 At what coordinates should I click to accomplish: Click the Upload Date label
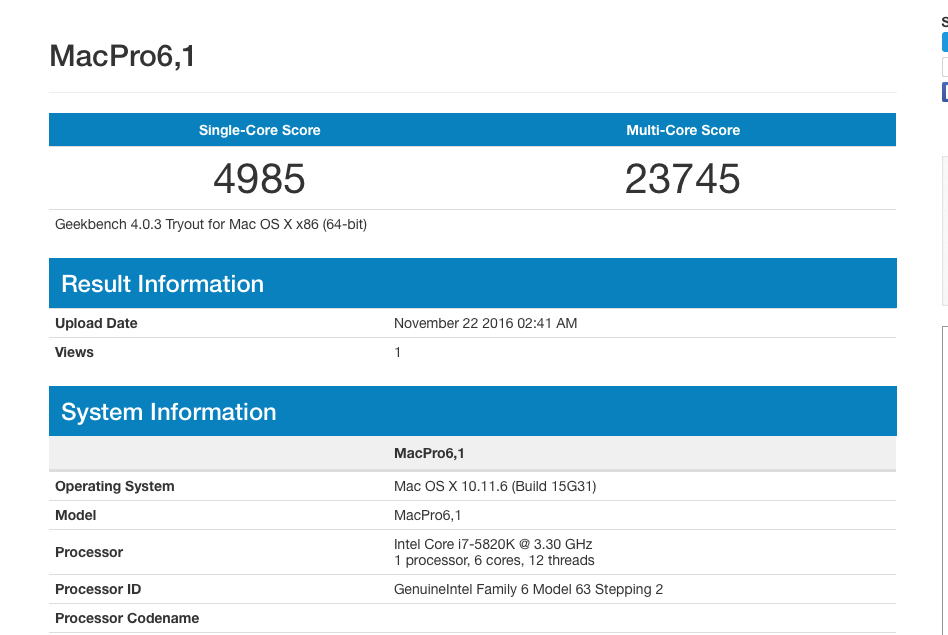[96, 323]
